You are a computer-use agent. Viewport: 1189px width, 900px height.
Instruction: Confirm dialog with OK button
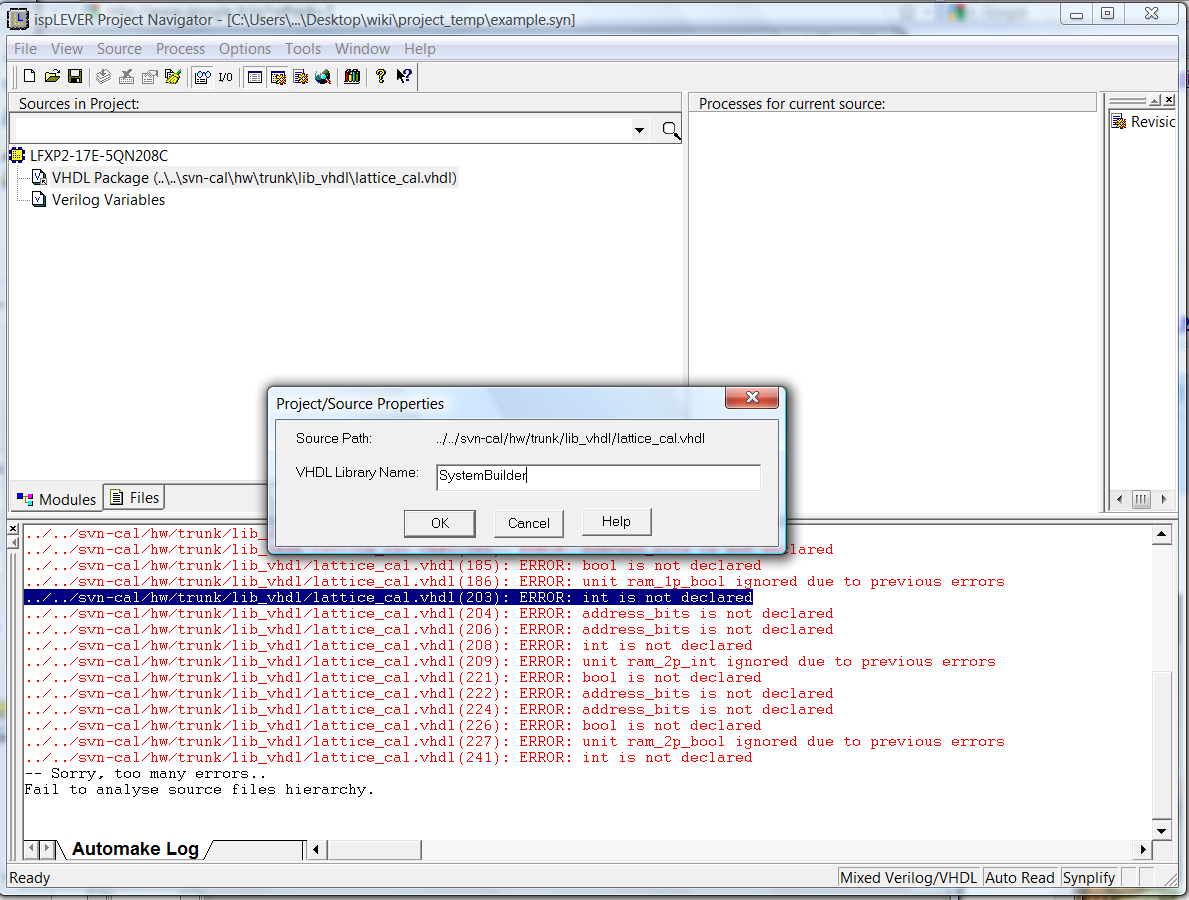point(440,523)
